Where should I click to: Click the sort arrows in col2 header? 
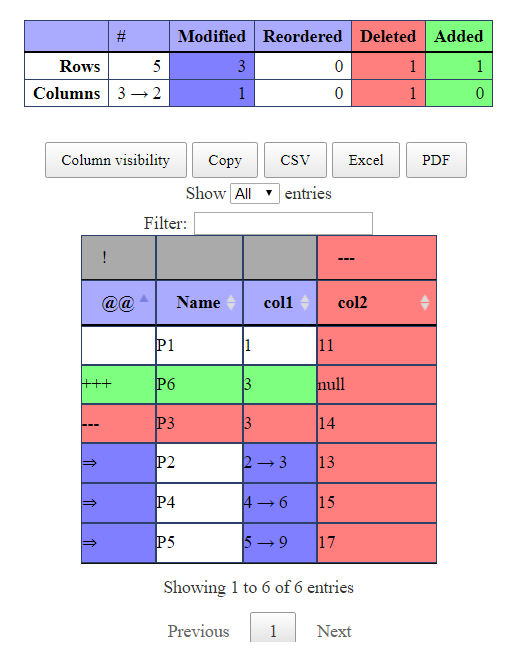[x=425, y=303]
